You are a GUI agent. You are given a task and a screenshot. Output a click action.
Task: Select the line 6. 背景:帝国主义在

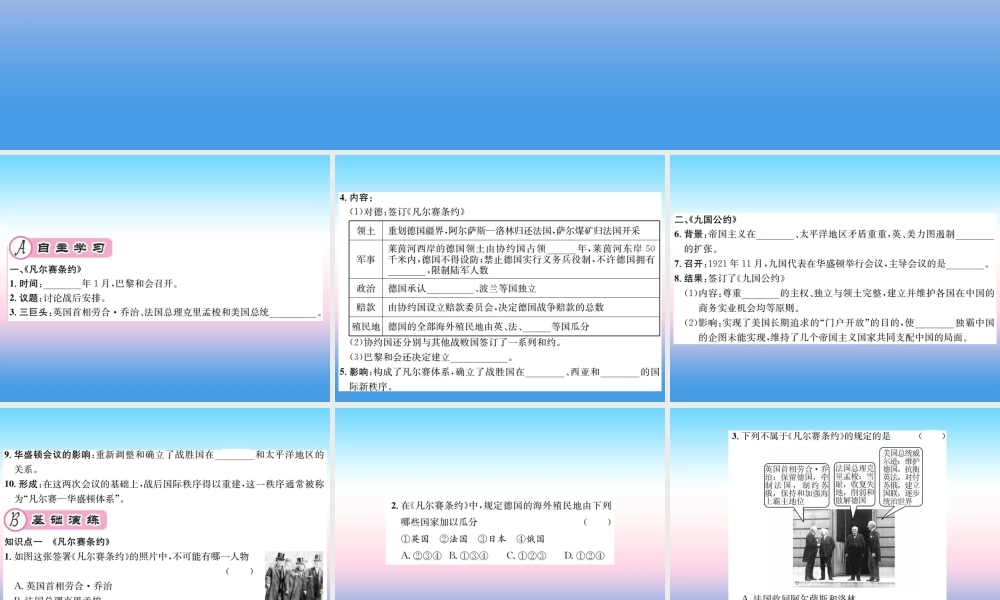tap(834, 241)
